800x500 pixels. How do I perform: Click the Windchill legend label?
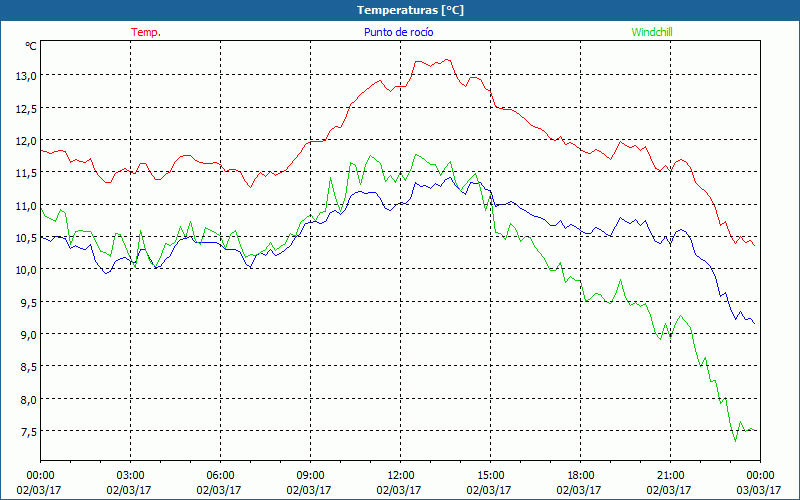[x=652, y=32]
